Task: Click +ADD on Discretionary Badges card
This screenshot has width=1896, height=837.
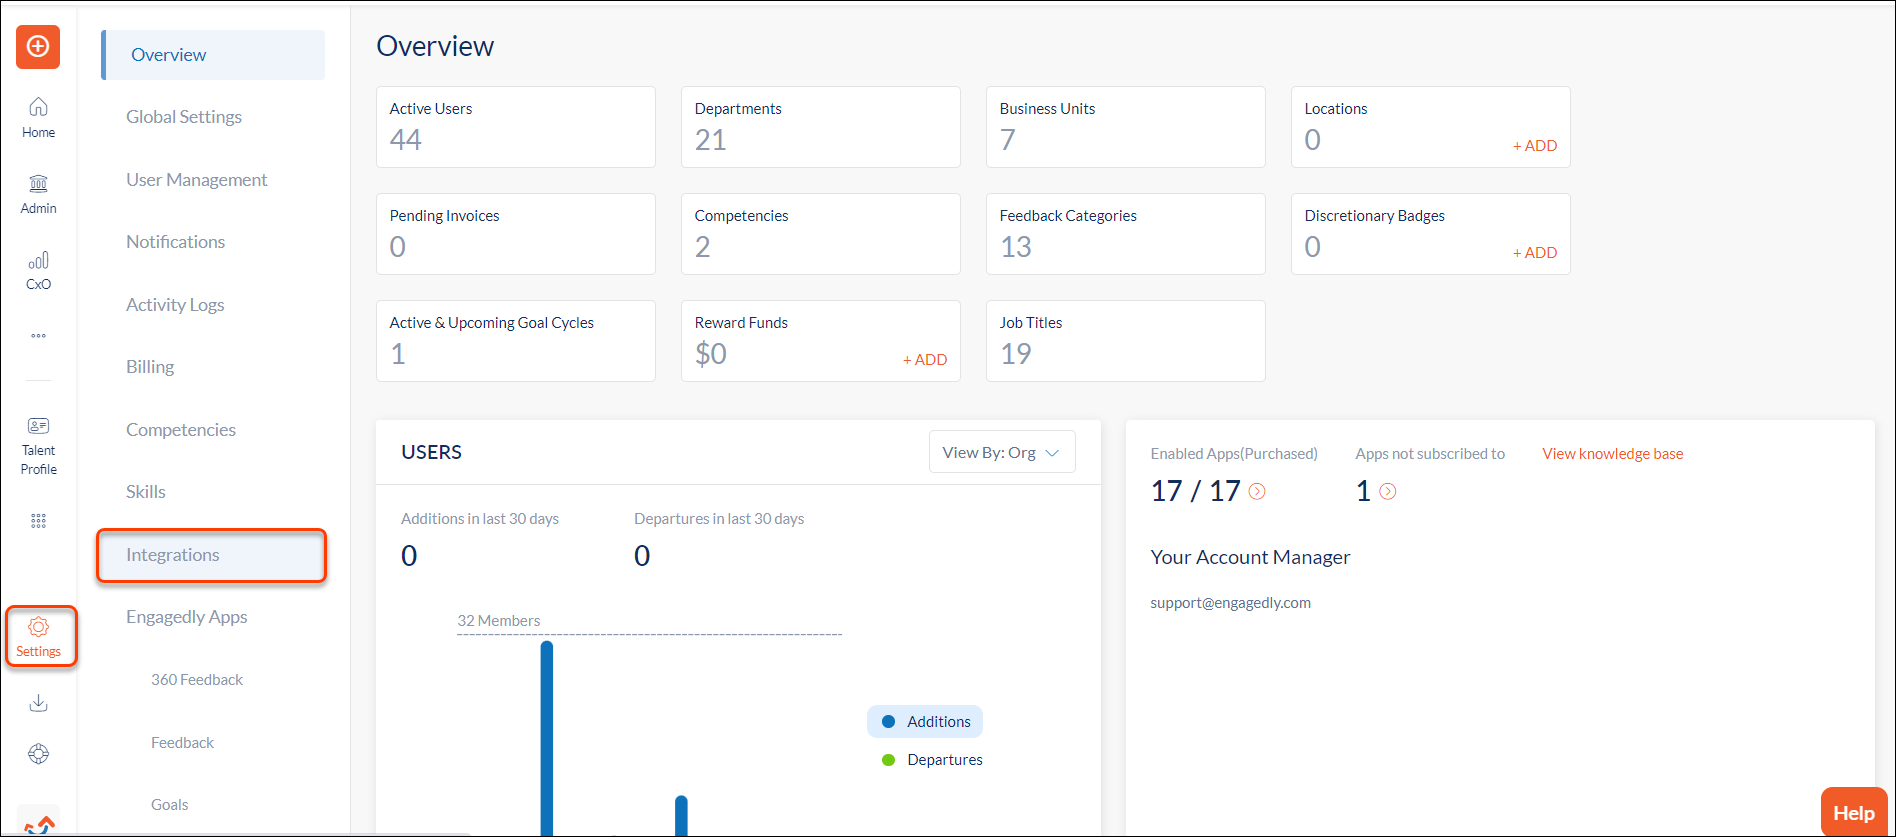Action: 1534,253
